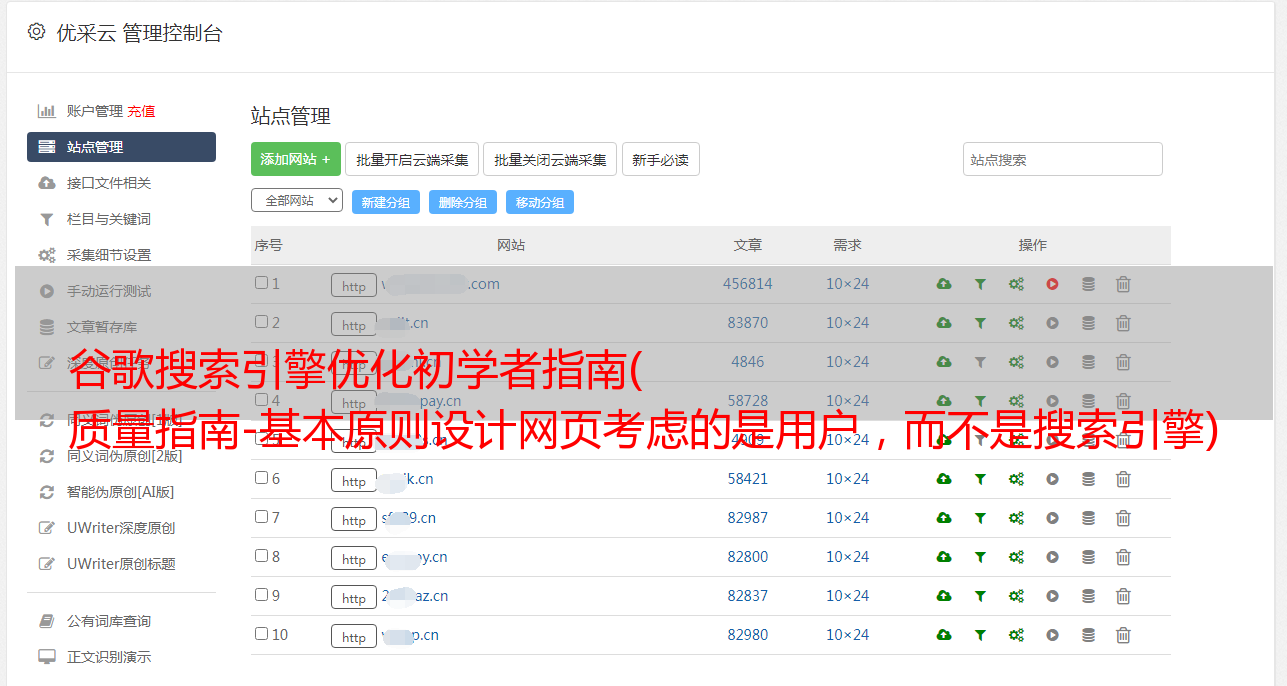Delete site in row 1 with trash icon
The image size is (1287, 686).
pos(1123,284)
